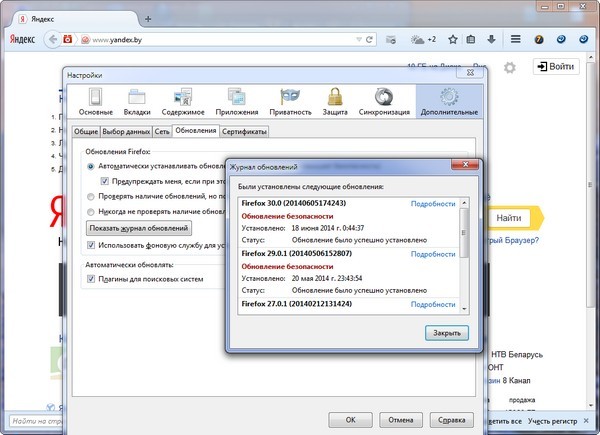Click Показать журнал обновлений button

coord(139,228)
